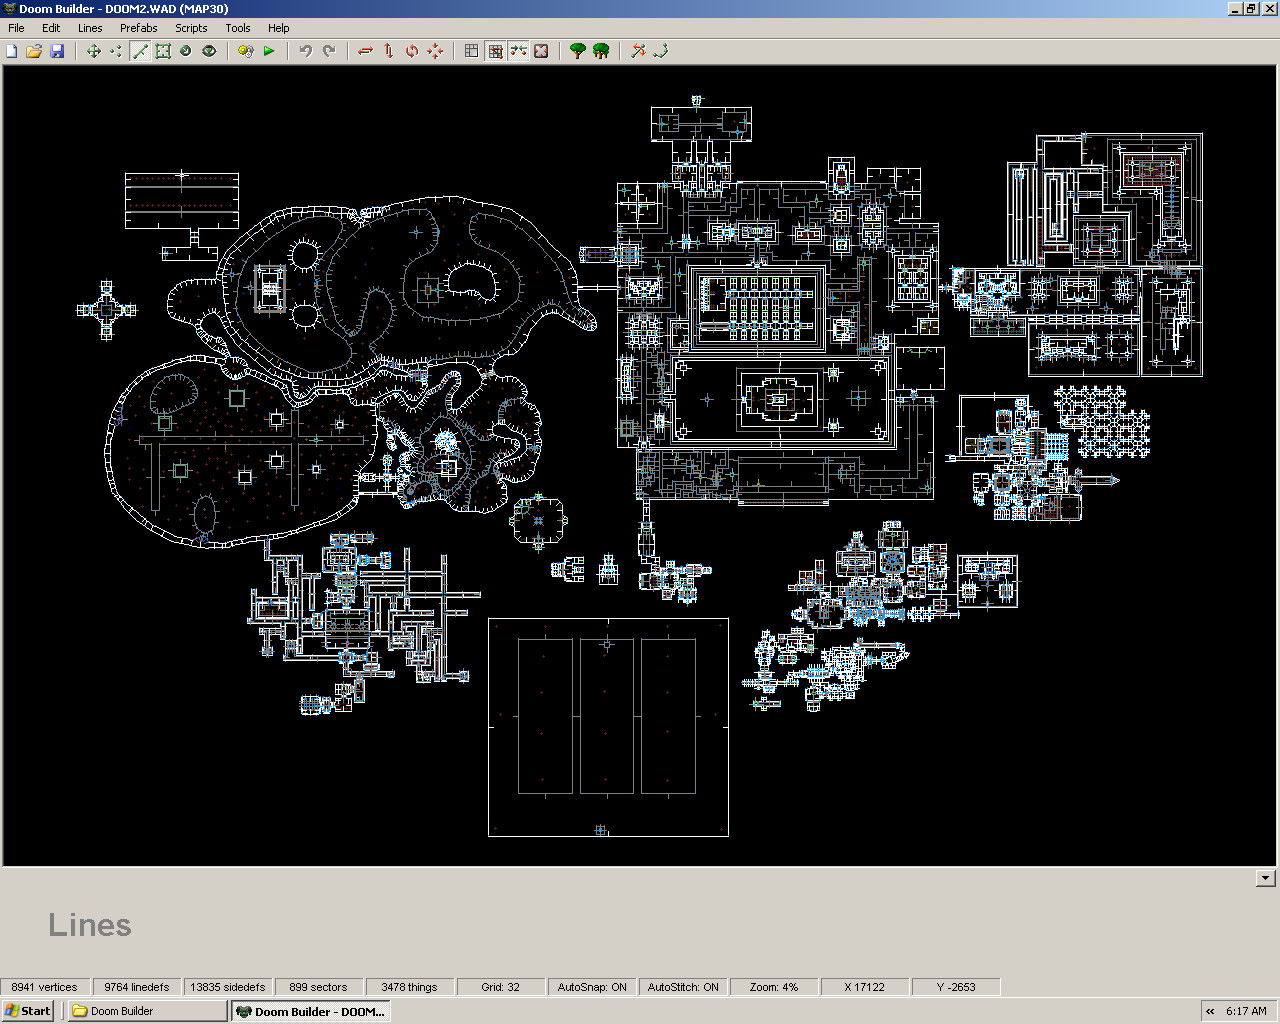Click the Resize selection red arrows icon
The width and height of the screenshot is (1280, 1024).
click(435, 51)
